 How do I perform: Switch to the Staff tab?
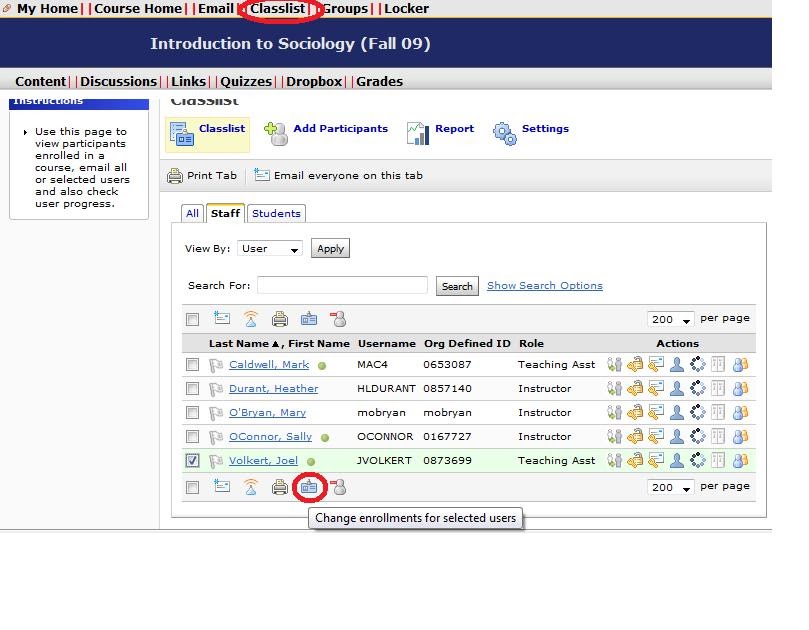(x=225, y=213)
